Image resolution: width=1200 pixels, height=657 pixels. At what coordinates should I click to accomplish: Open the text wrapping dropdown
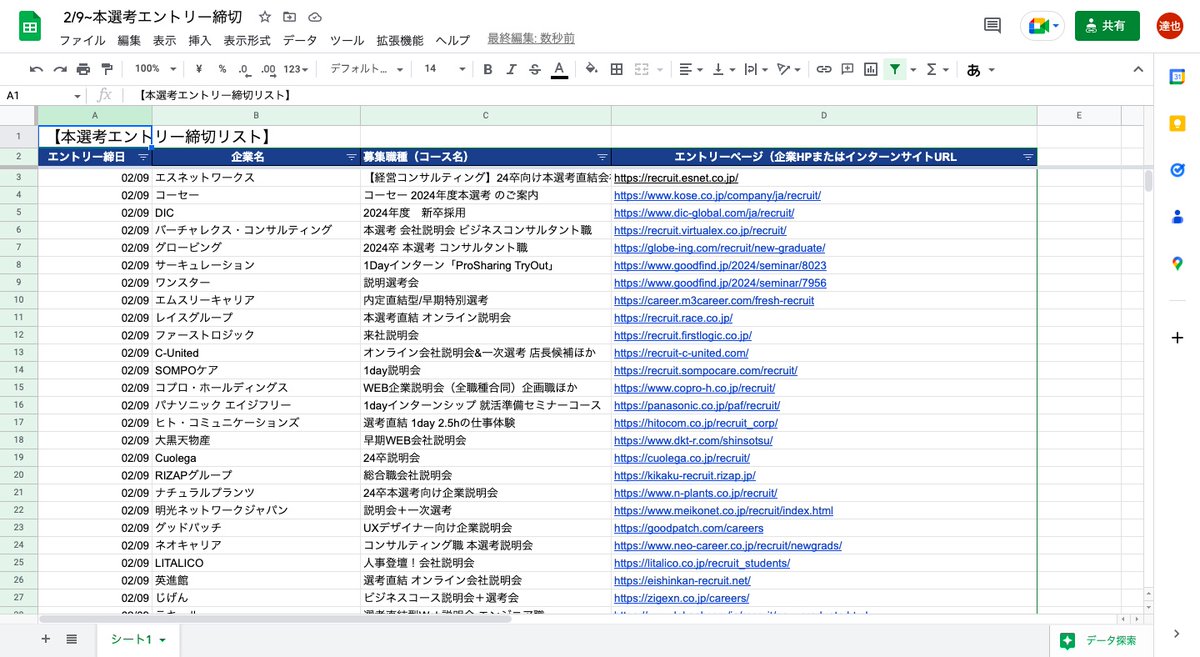(756, 69)
